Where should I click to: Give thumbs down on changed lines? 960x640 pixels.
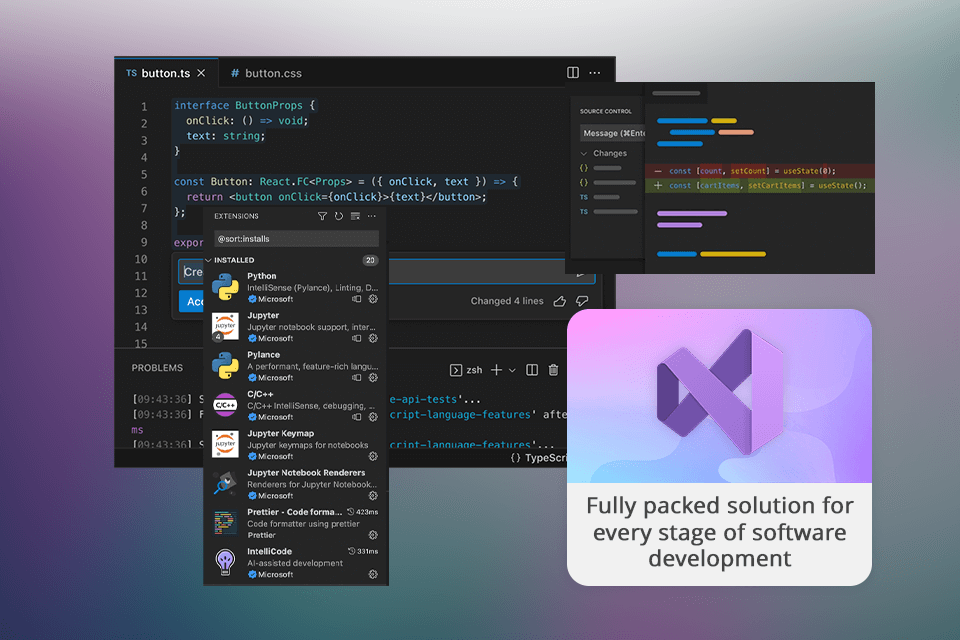582,301
